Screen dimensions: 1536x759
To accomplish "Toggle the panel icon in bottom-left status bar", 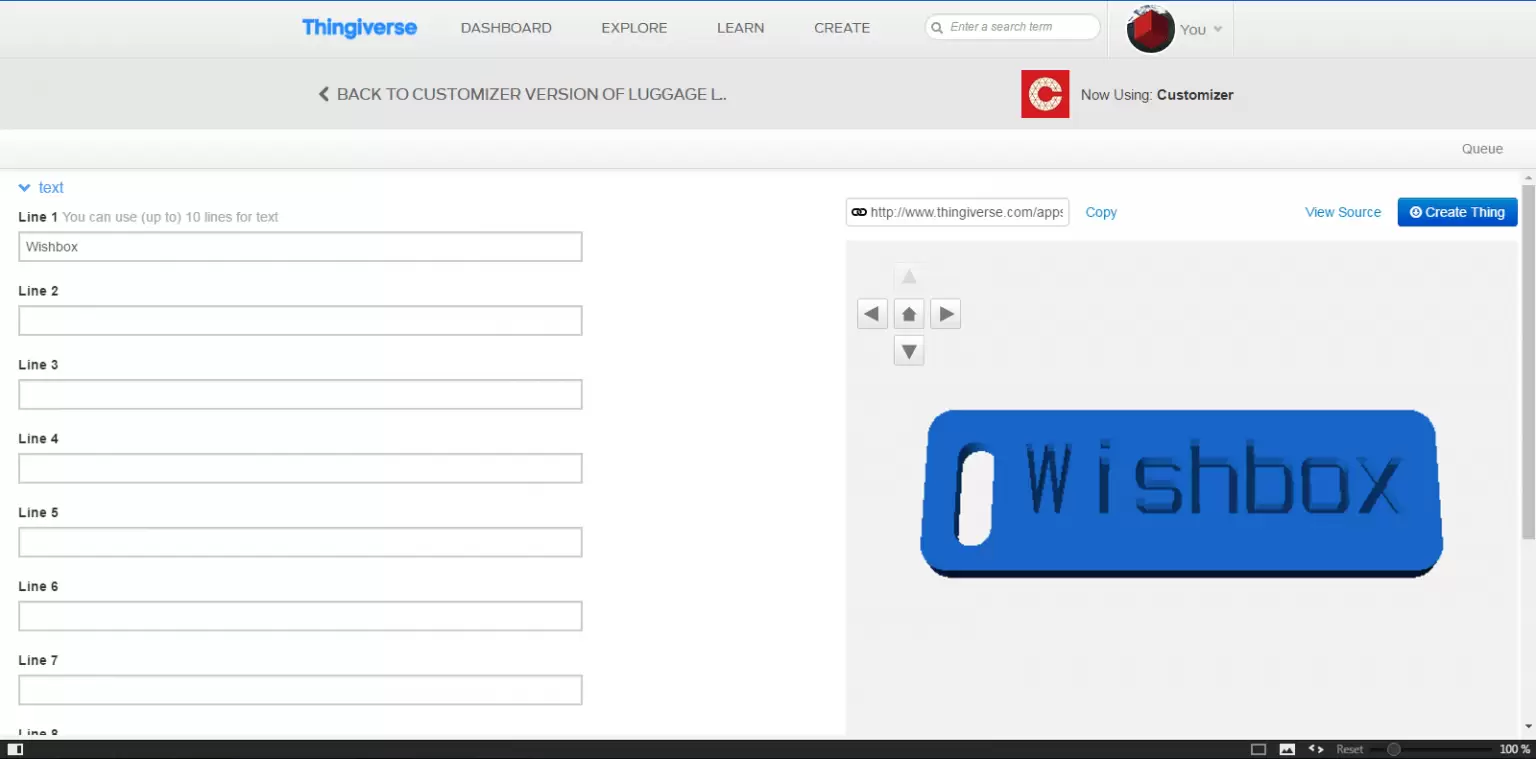I will (15, 749).
